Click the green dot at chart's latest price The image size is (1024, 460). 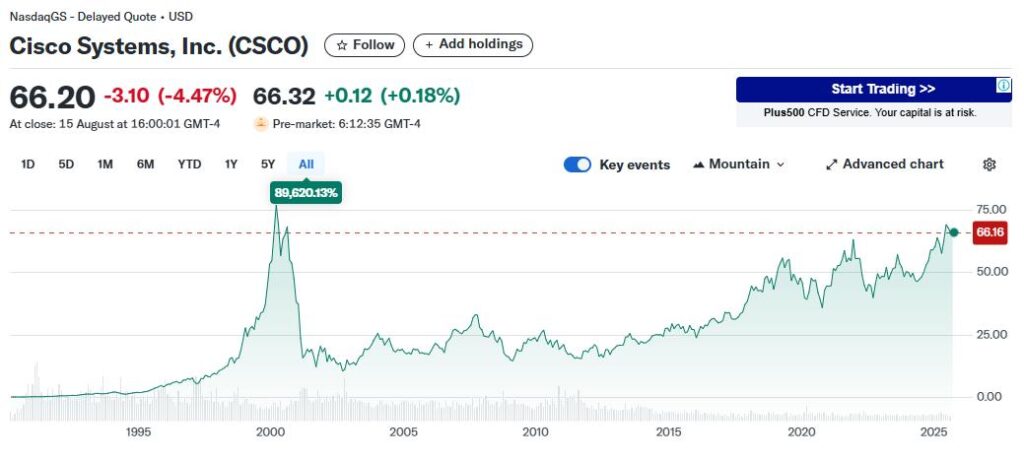(954, 232)
